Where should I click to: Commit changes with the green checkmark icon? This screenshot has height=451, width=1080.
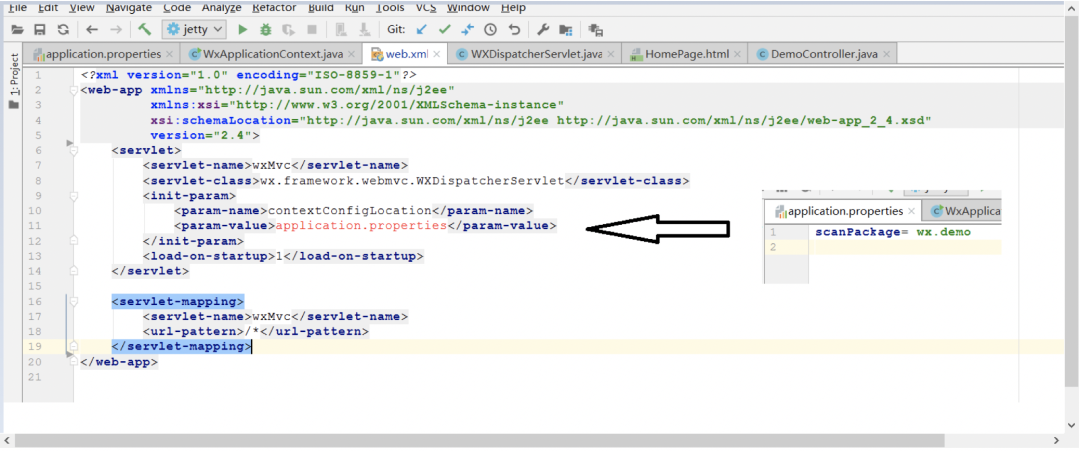pyautogui.click(x=445, y=30)
